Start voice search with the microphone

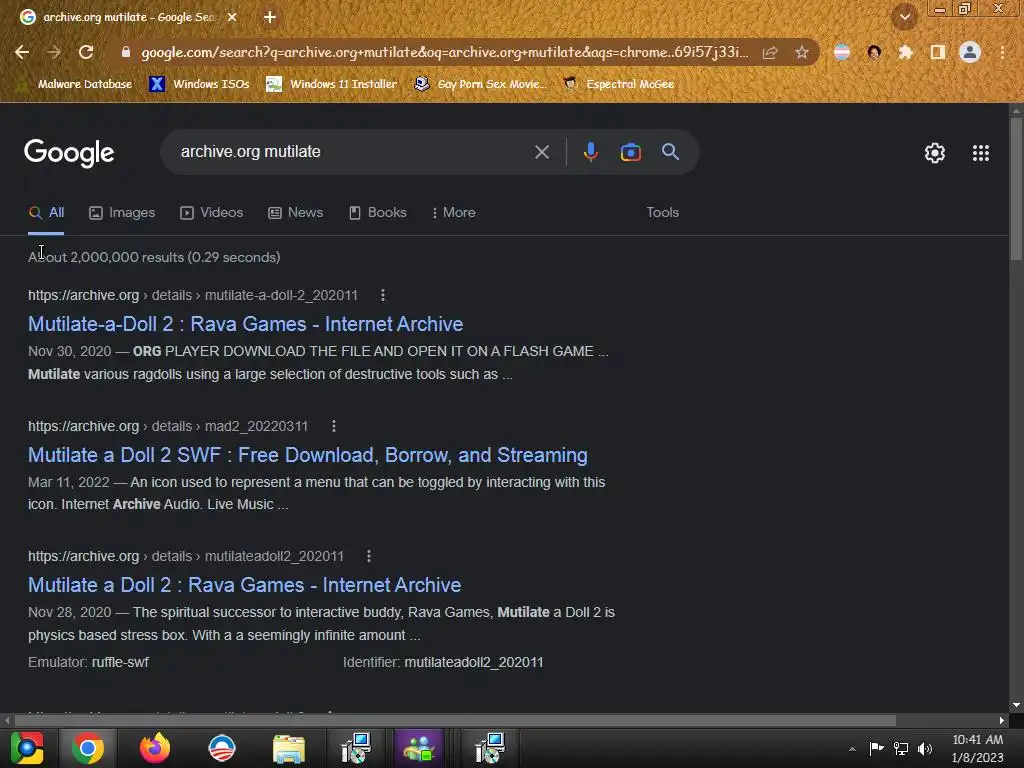coord(590,152)
